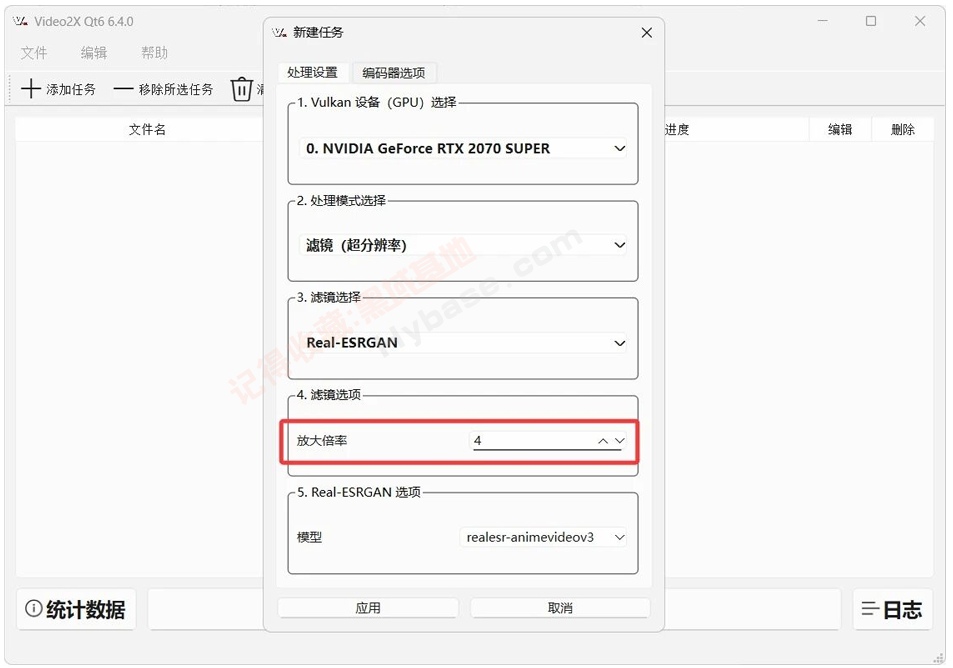Open the 文件 menu
The image size is (953, 668).
34,53
